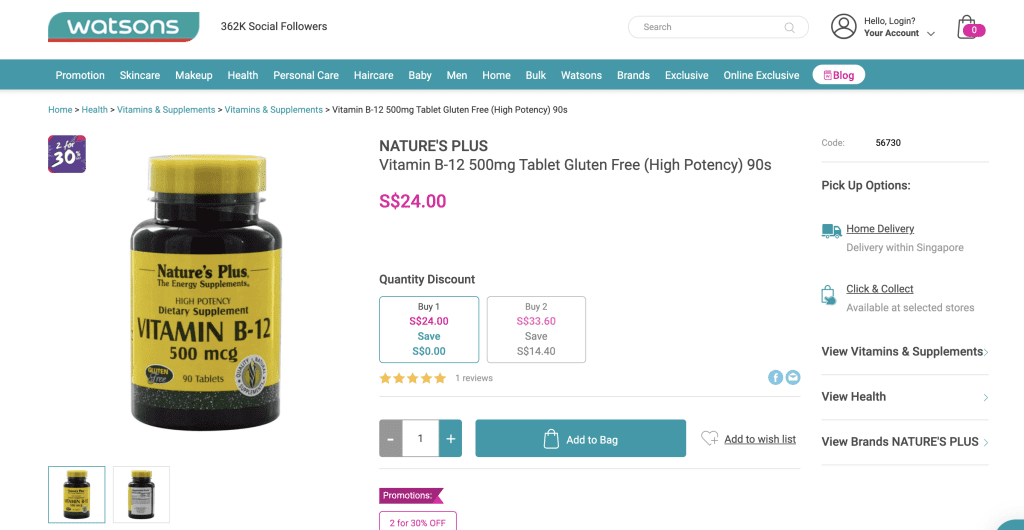1024x530 pixels.
Task: Select the Buy 2 quantity discount option
Action: (536, 330)
